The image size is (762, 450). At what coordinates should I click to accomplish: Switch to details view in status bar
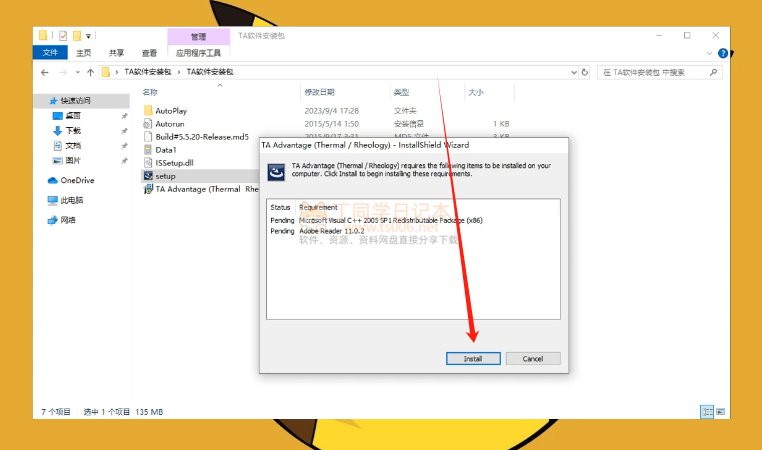707,412
